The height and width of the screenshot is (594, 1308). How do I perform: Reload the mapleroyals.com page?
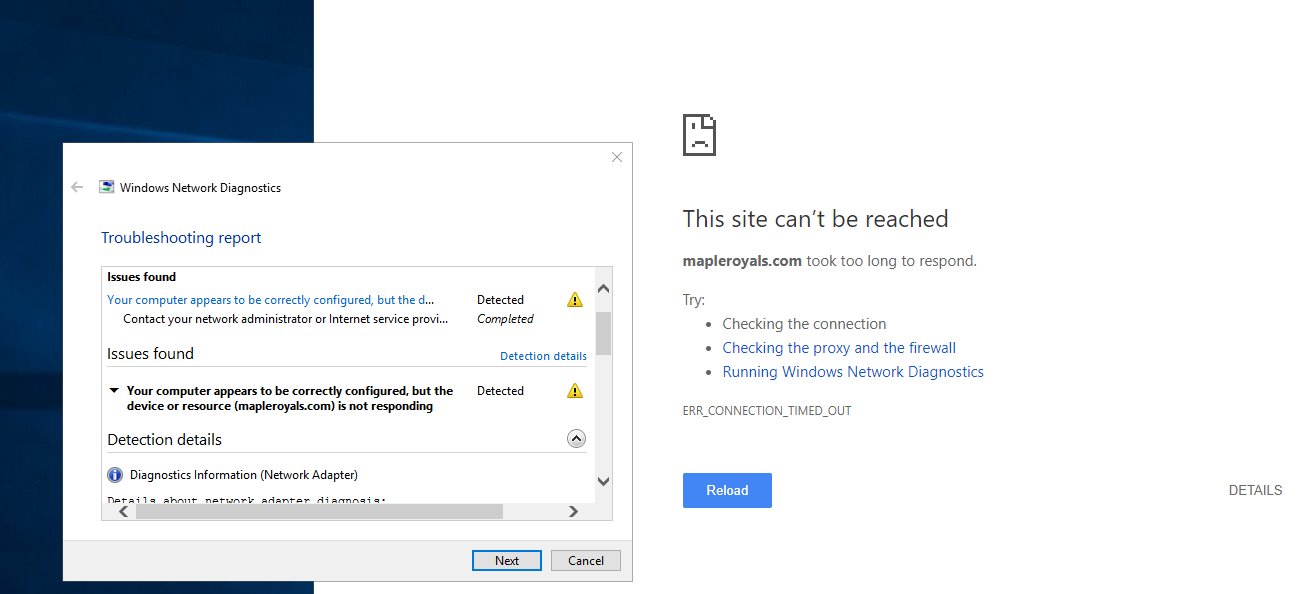coord(727,490)
